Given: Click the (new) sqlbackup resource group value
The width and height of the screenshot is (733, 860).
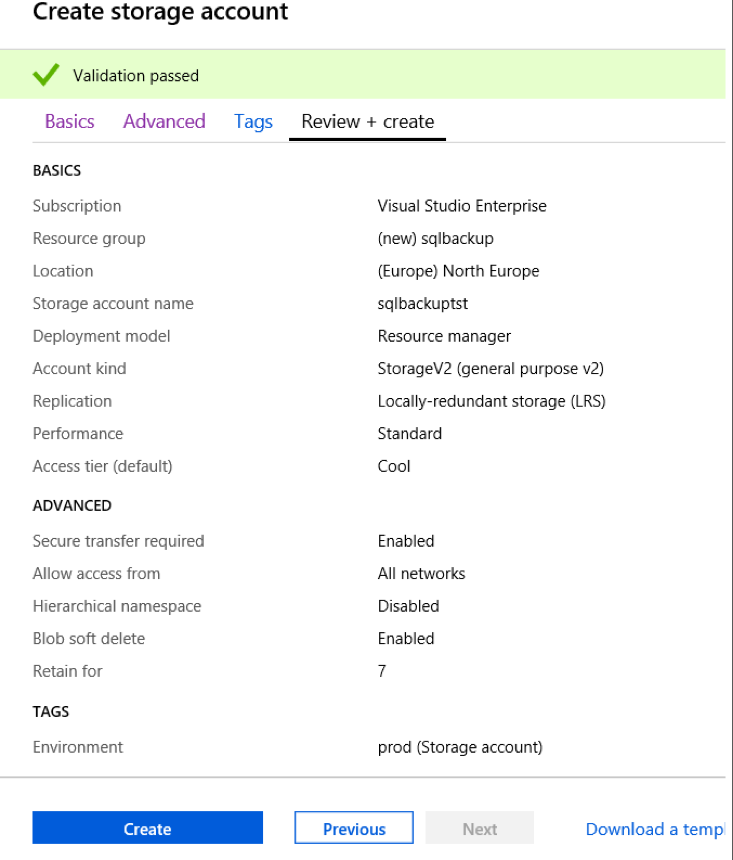Looking at the screenshot, I should pyautogui.click(x=435, y=238).
